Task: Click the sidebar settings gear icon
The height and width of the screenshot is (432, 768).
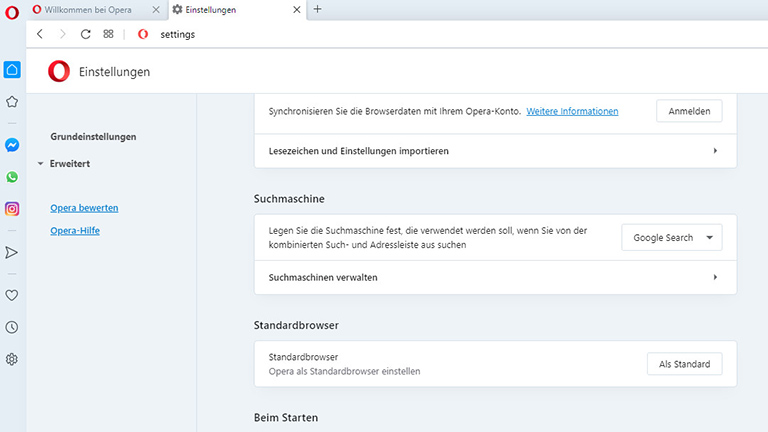Action: click(x=12, y=359)
